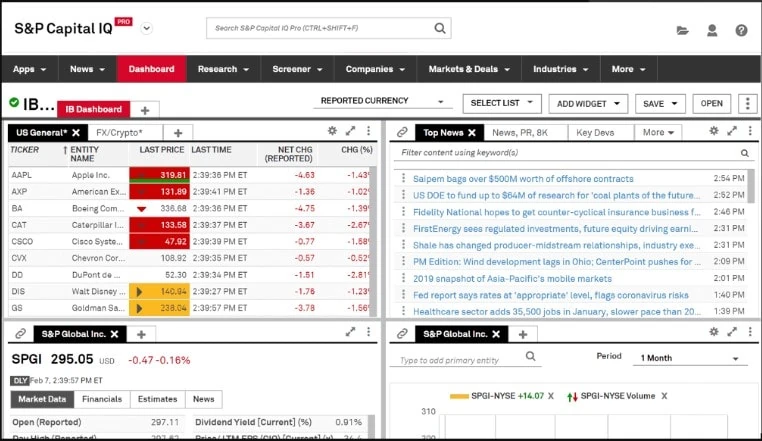Open the Fed report coronavirus risks headline

pos(551,295)
